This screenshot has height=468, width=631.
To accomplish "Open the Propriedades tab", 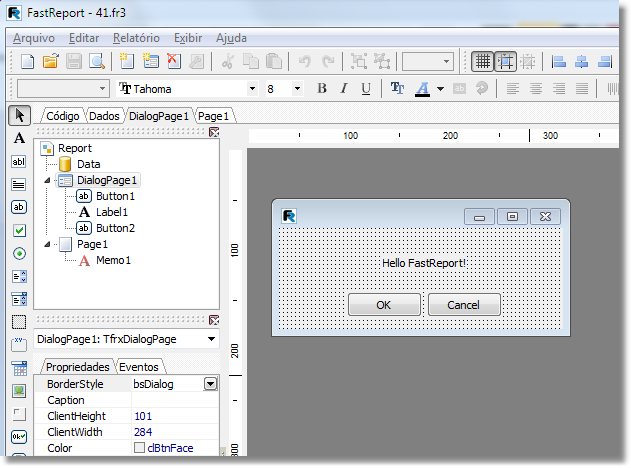I will click(78, 367).
